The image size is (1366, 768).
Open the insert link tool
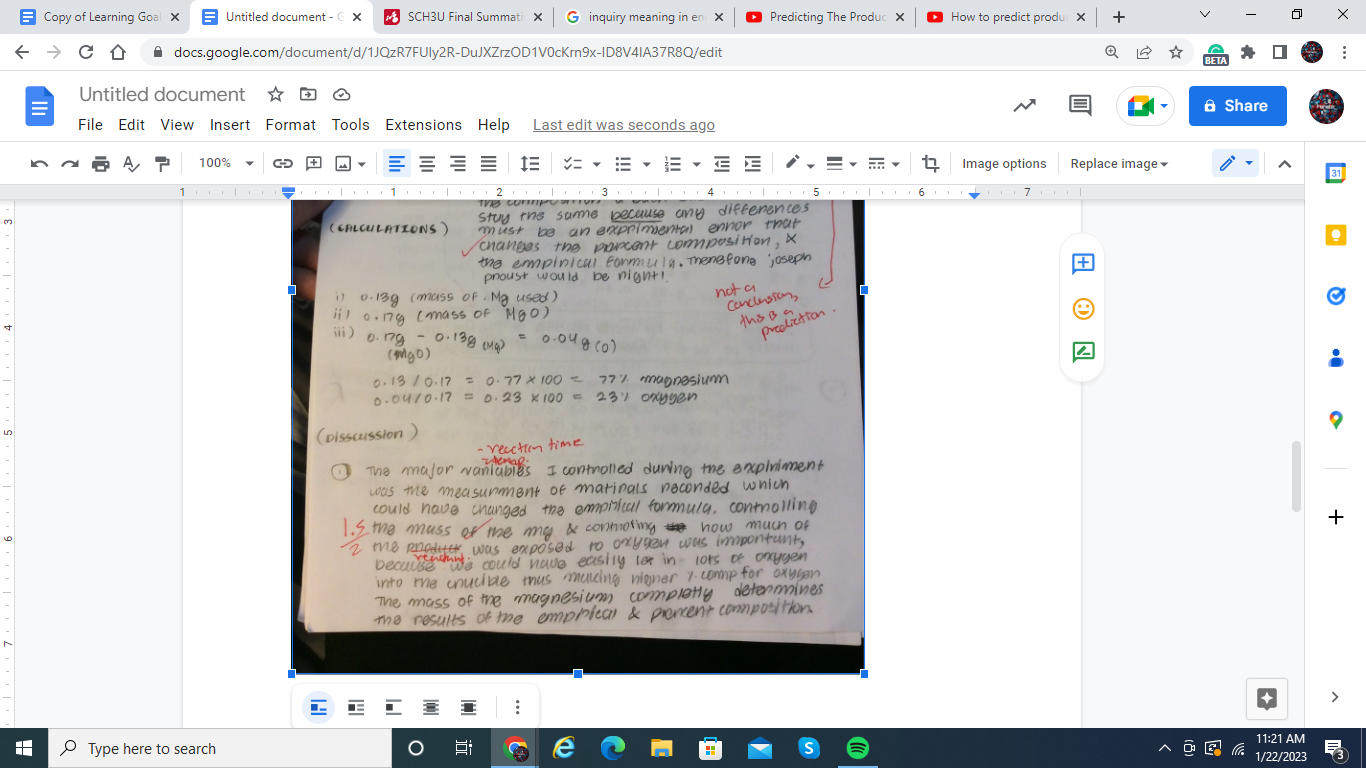pos(283,163)
